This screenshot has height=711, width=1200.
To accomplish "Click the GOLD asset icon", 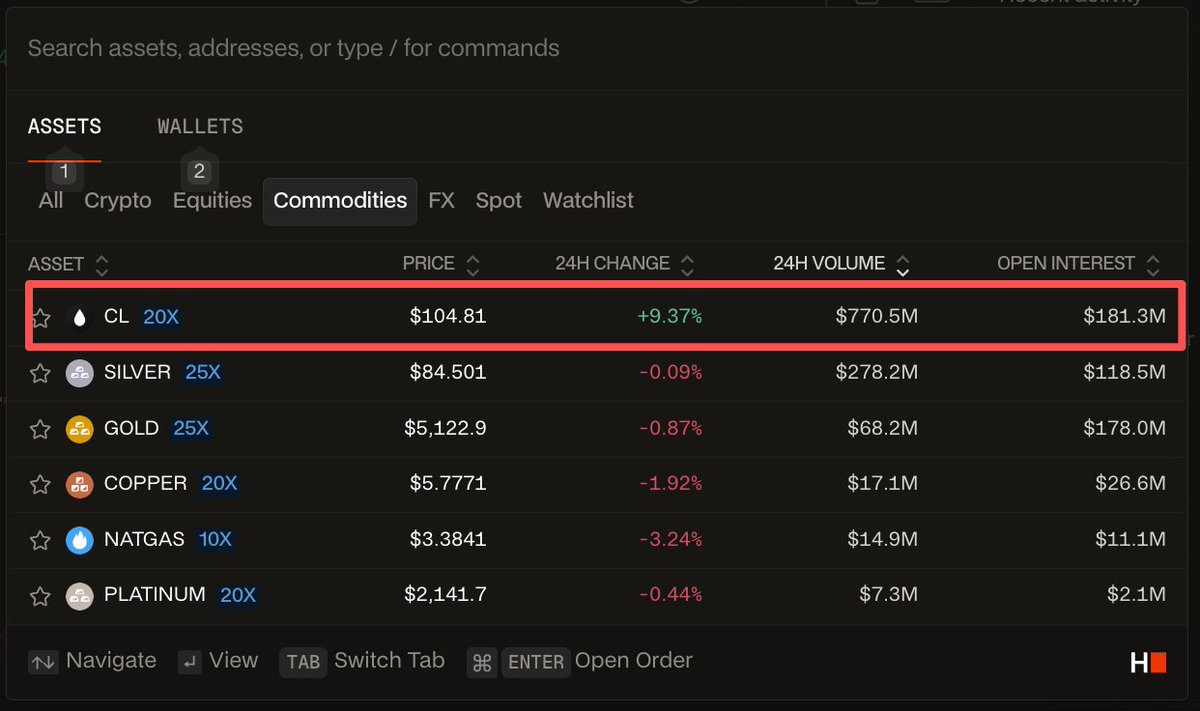I will 79,429.
